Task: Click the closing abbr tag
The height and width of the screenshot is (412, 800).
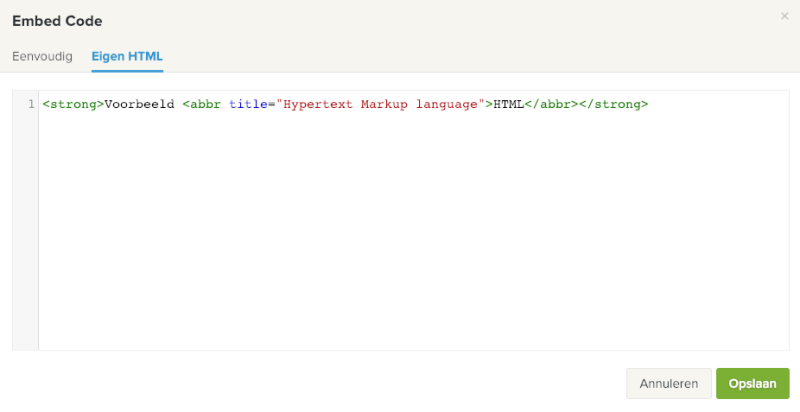Action: 551,104
